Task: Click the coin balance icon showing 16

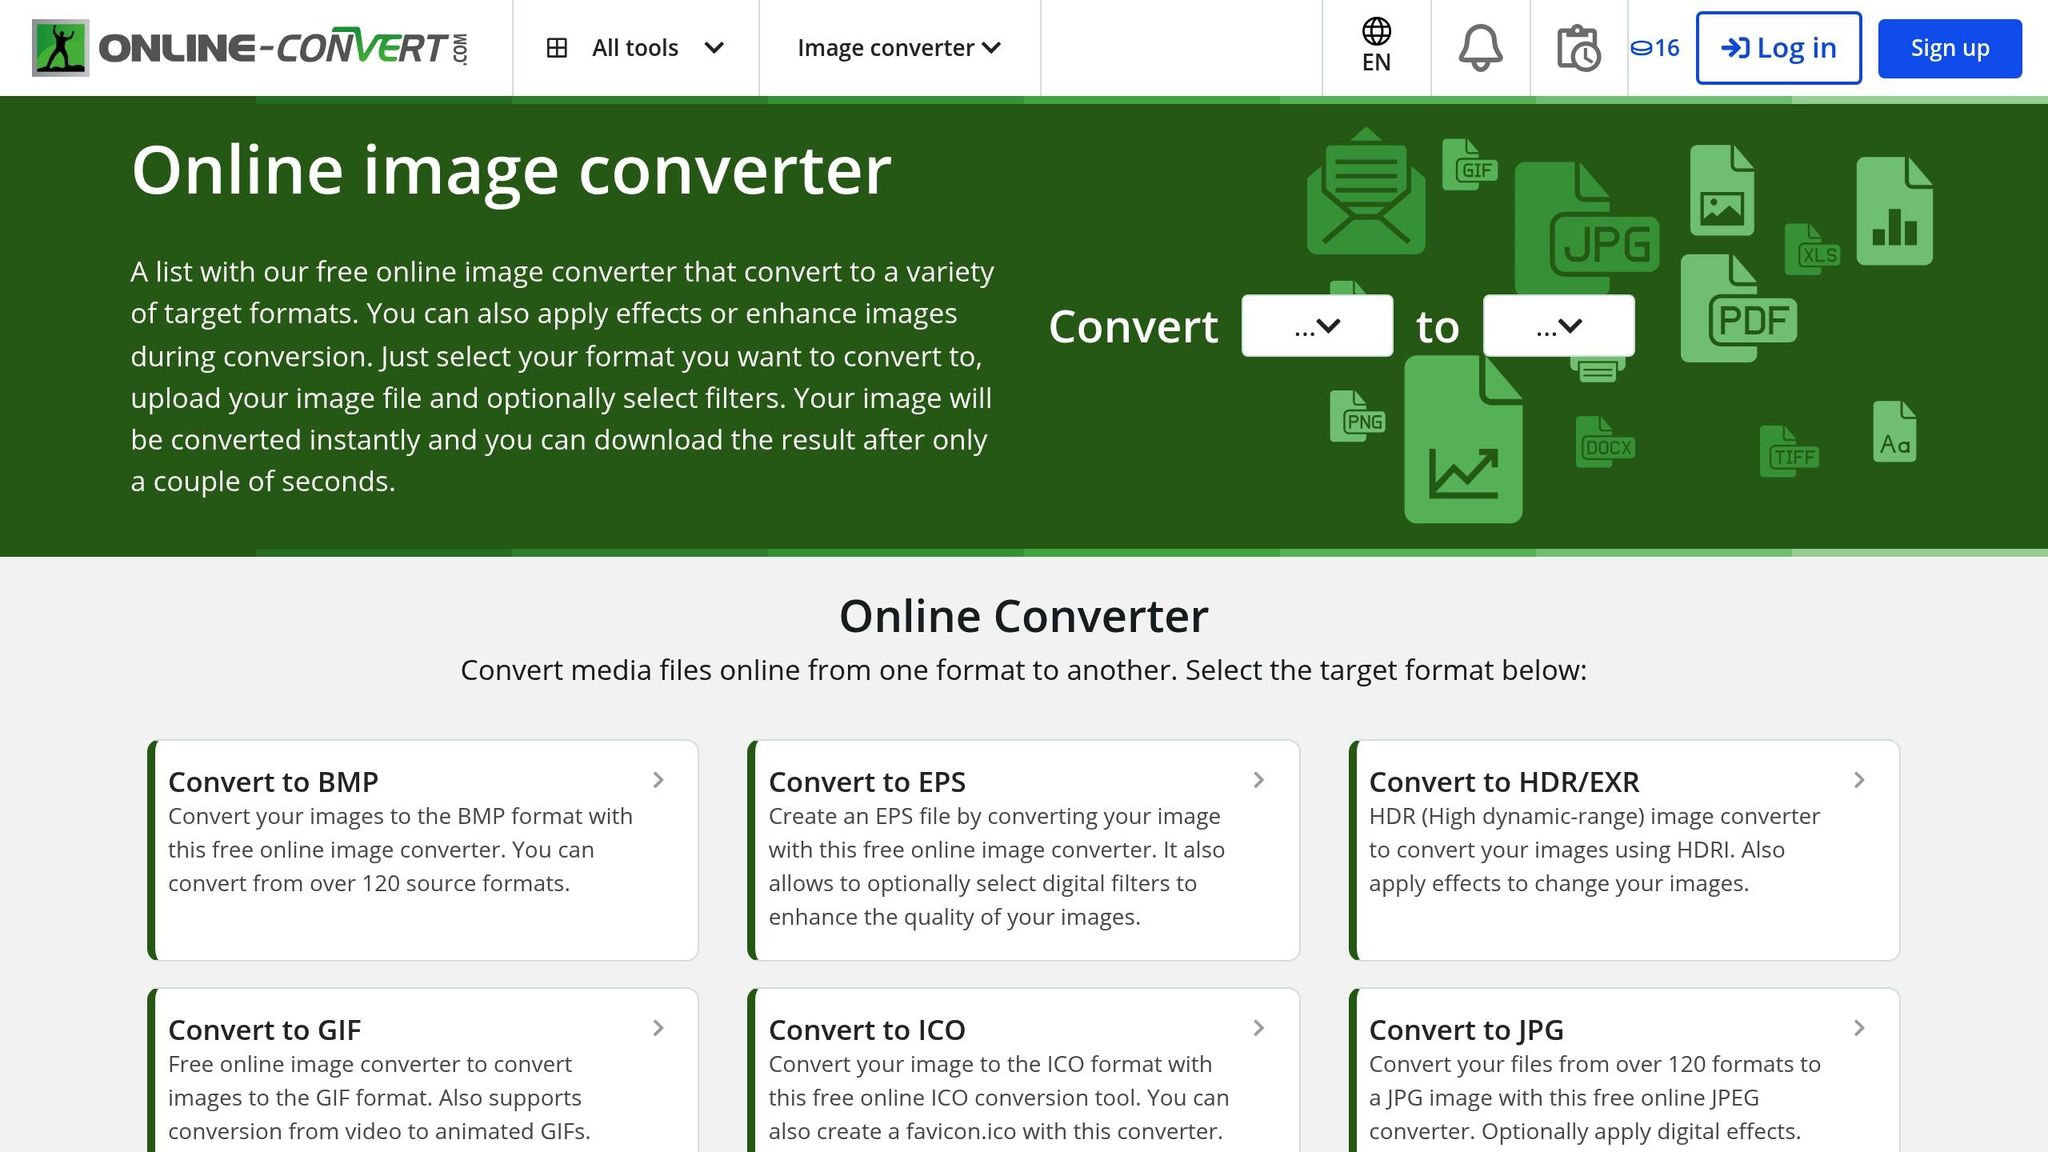Action: (x=1653, y=47)
